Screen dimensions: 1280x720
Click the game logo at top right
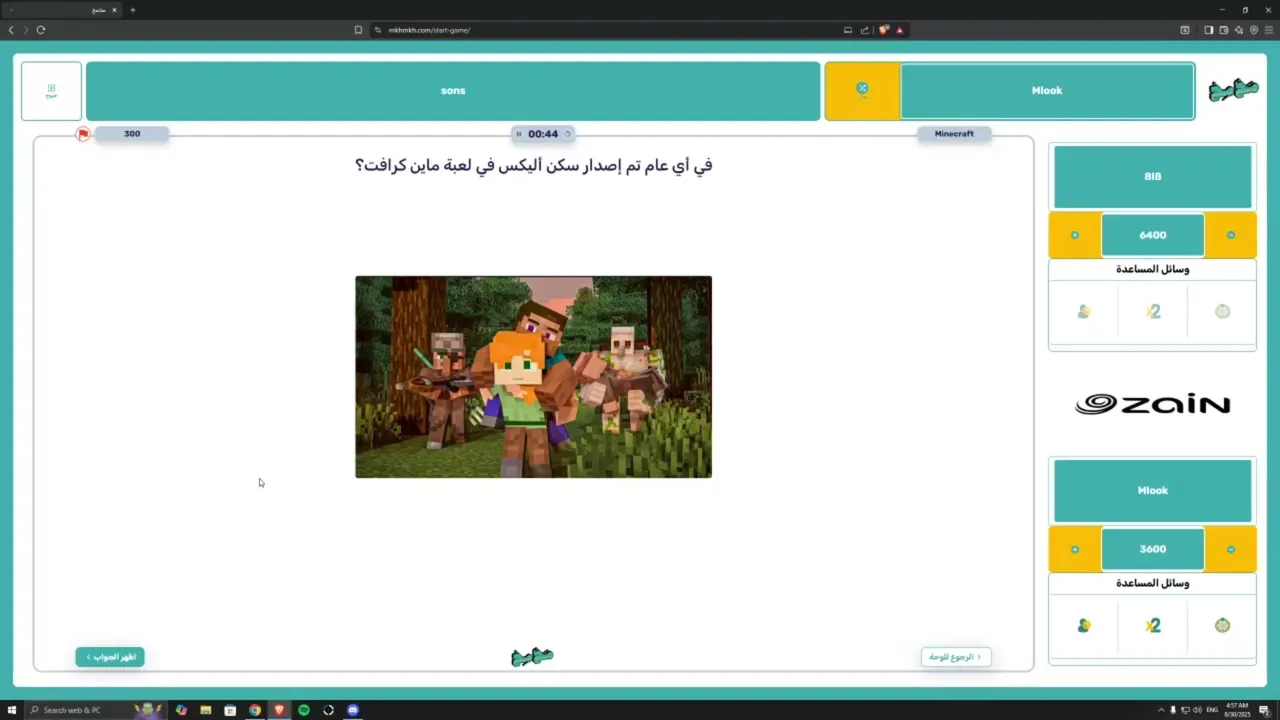pos(1233,91)
